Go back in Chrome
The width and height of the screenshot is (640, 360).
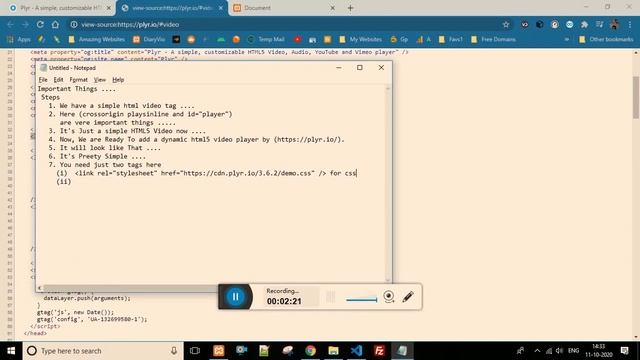coord(11,24)
